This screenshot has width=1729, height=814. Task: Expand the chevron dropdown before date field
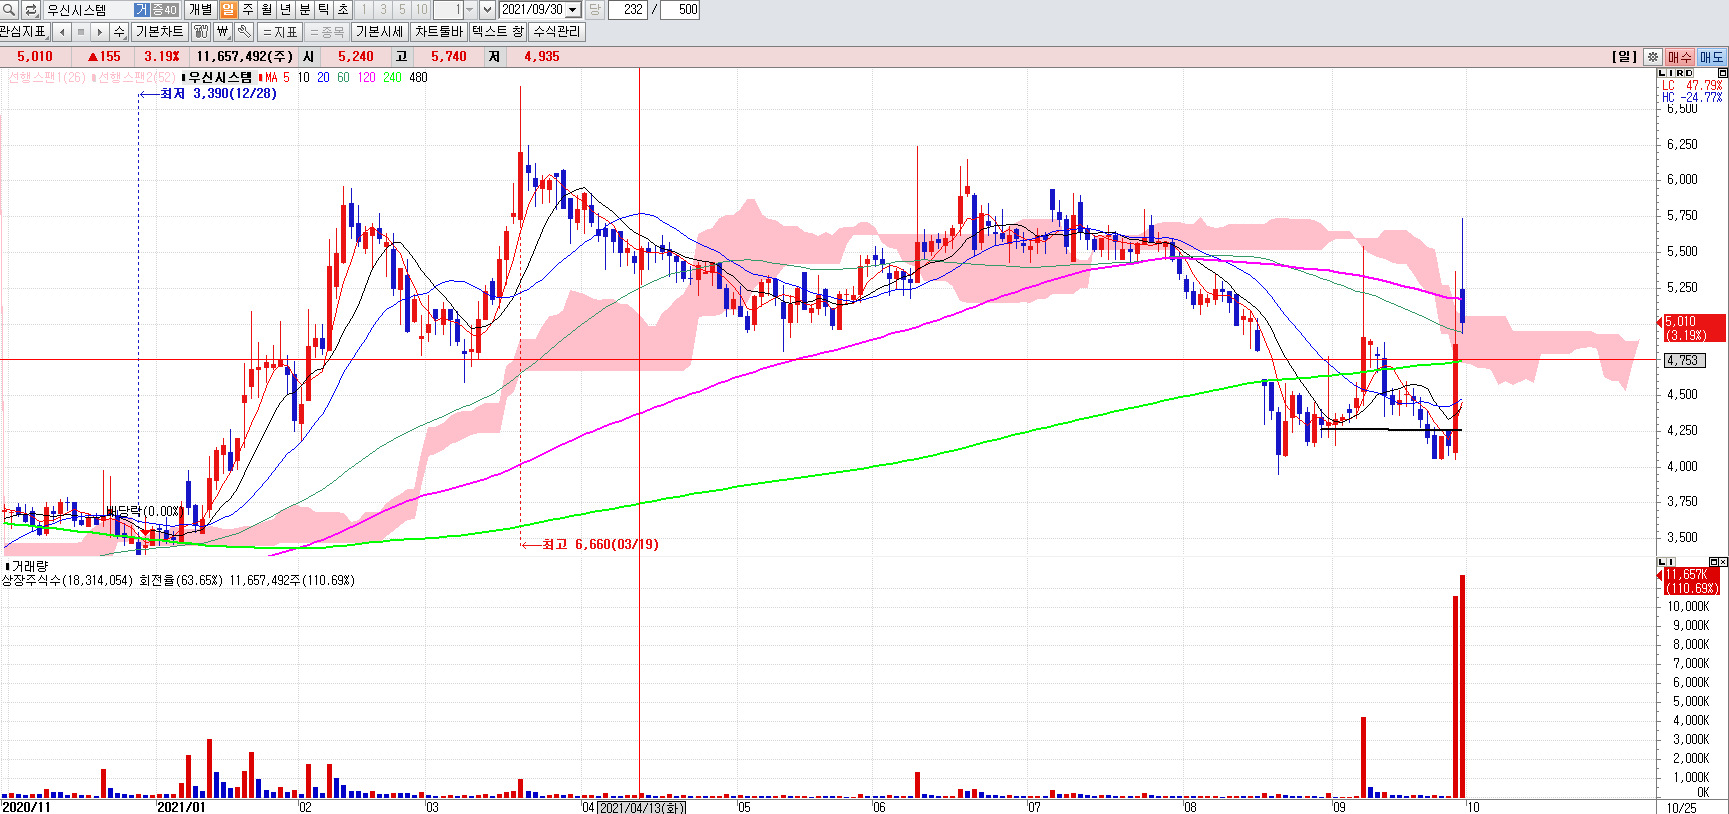(x=488, y=10)
